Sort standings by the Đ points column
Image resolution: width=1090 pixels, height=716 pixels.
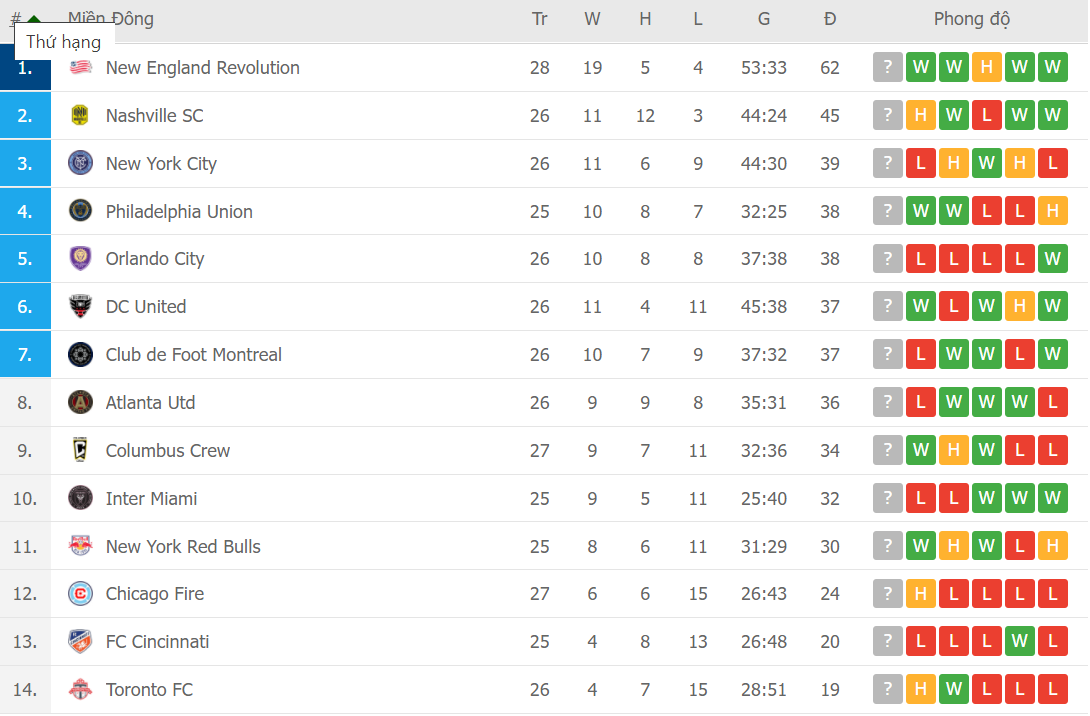coord(830,19)
